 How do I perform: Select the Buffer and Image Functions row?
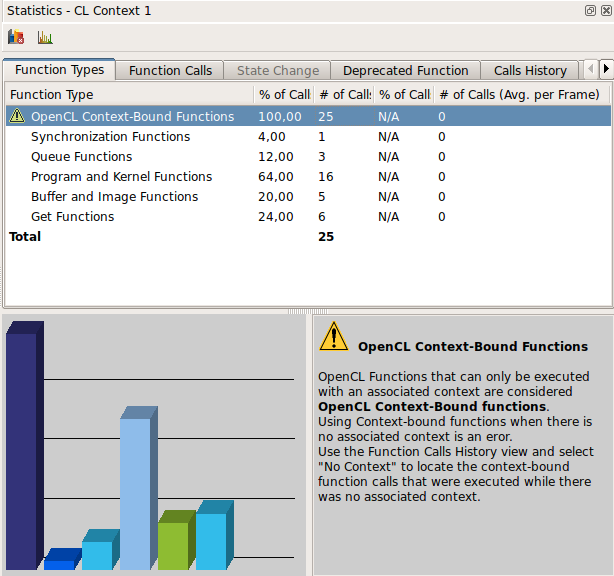click(x=308, y=197)
